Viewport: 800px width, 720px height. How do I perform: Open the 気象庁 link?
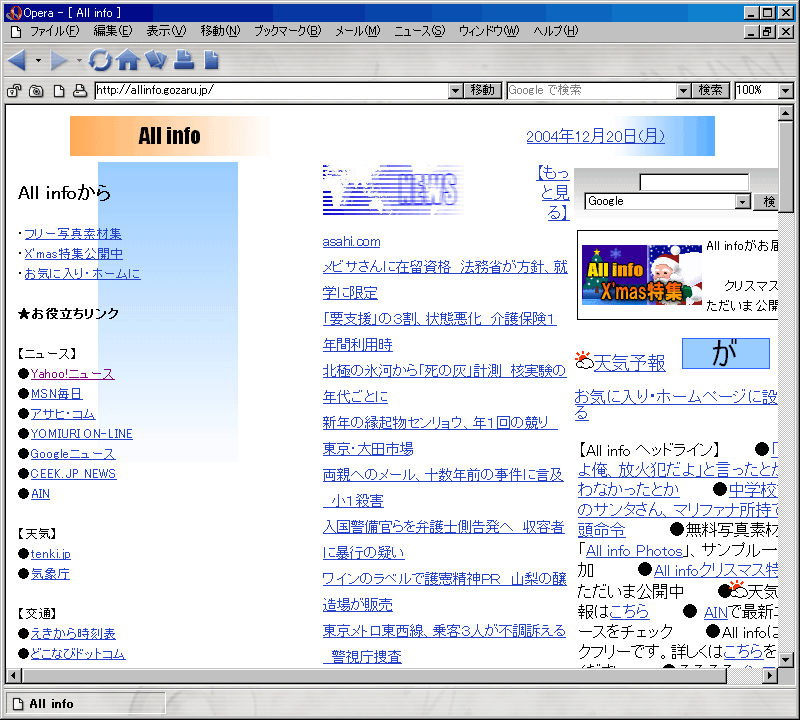coord(50,574)
